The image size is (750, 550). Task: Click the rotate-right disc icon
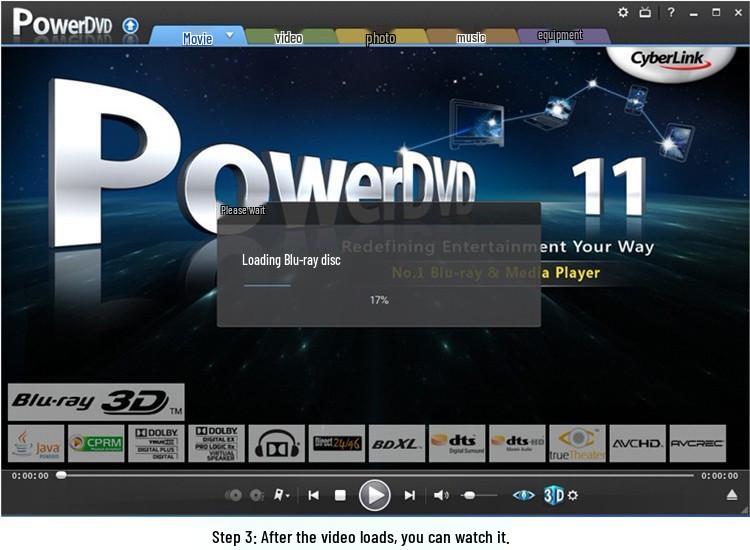tap(257, 495)
